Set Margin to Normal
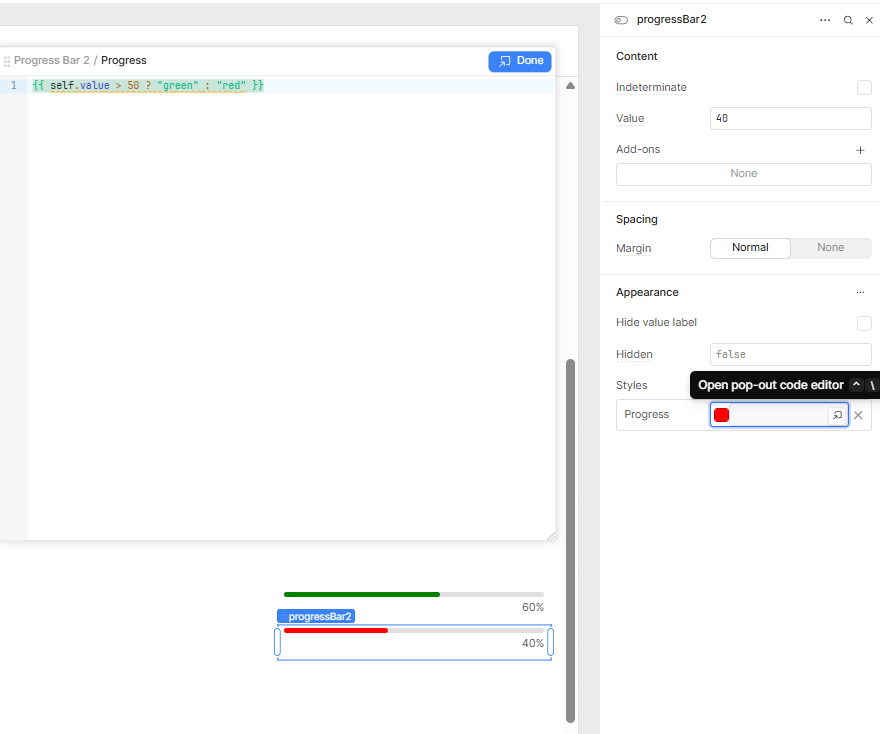 (750, 248)
